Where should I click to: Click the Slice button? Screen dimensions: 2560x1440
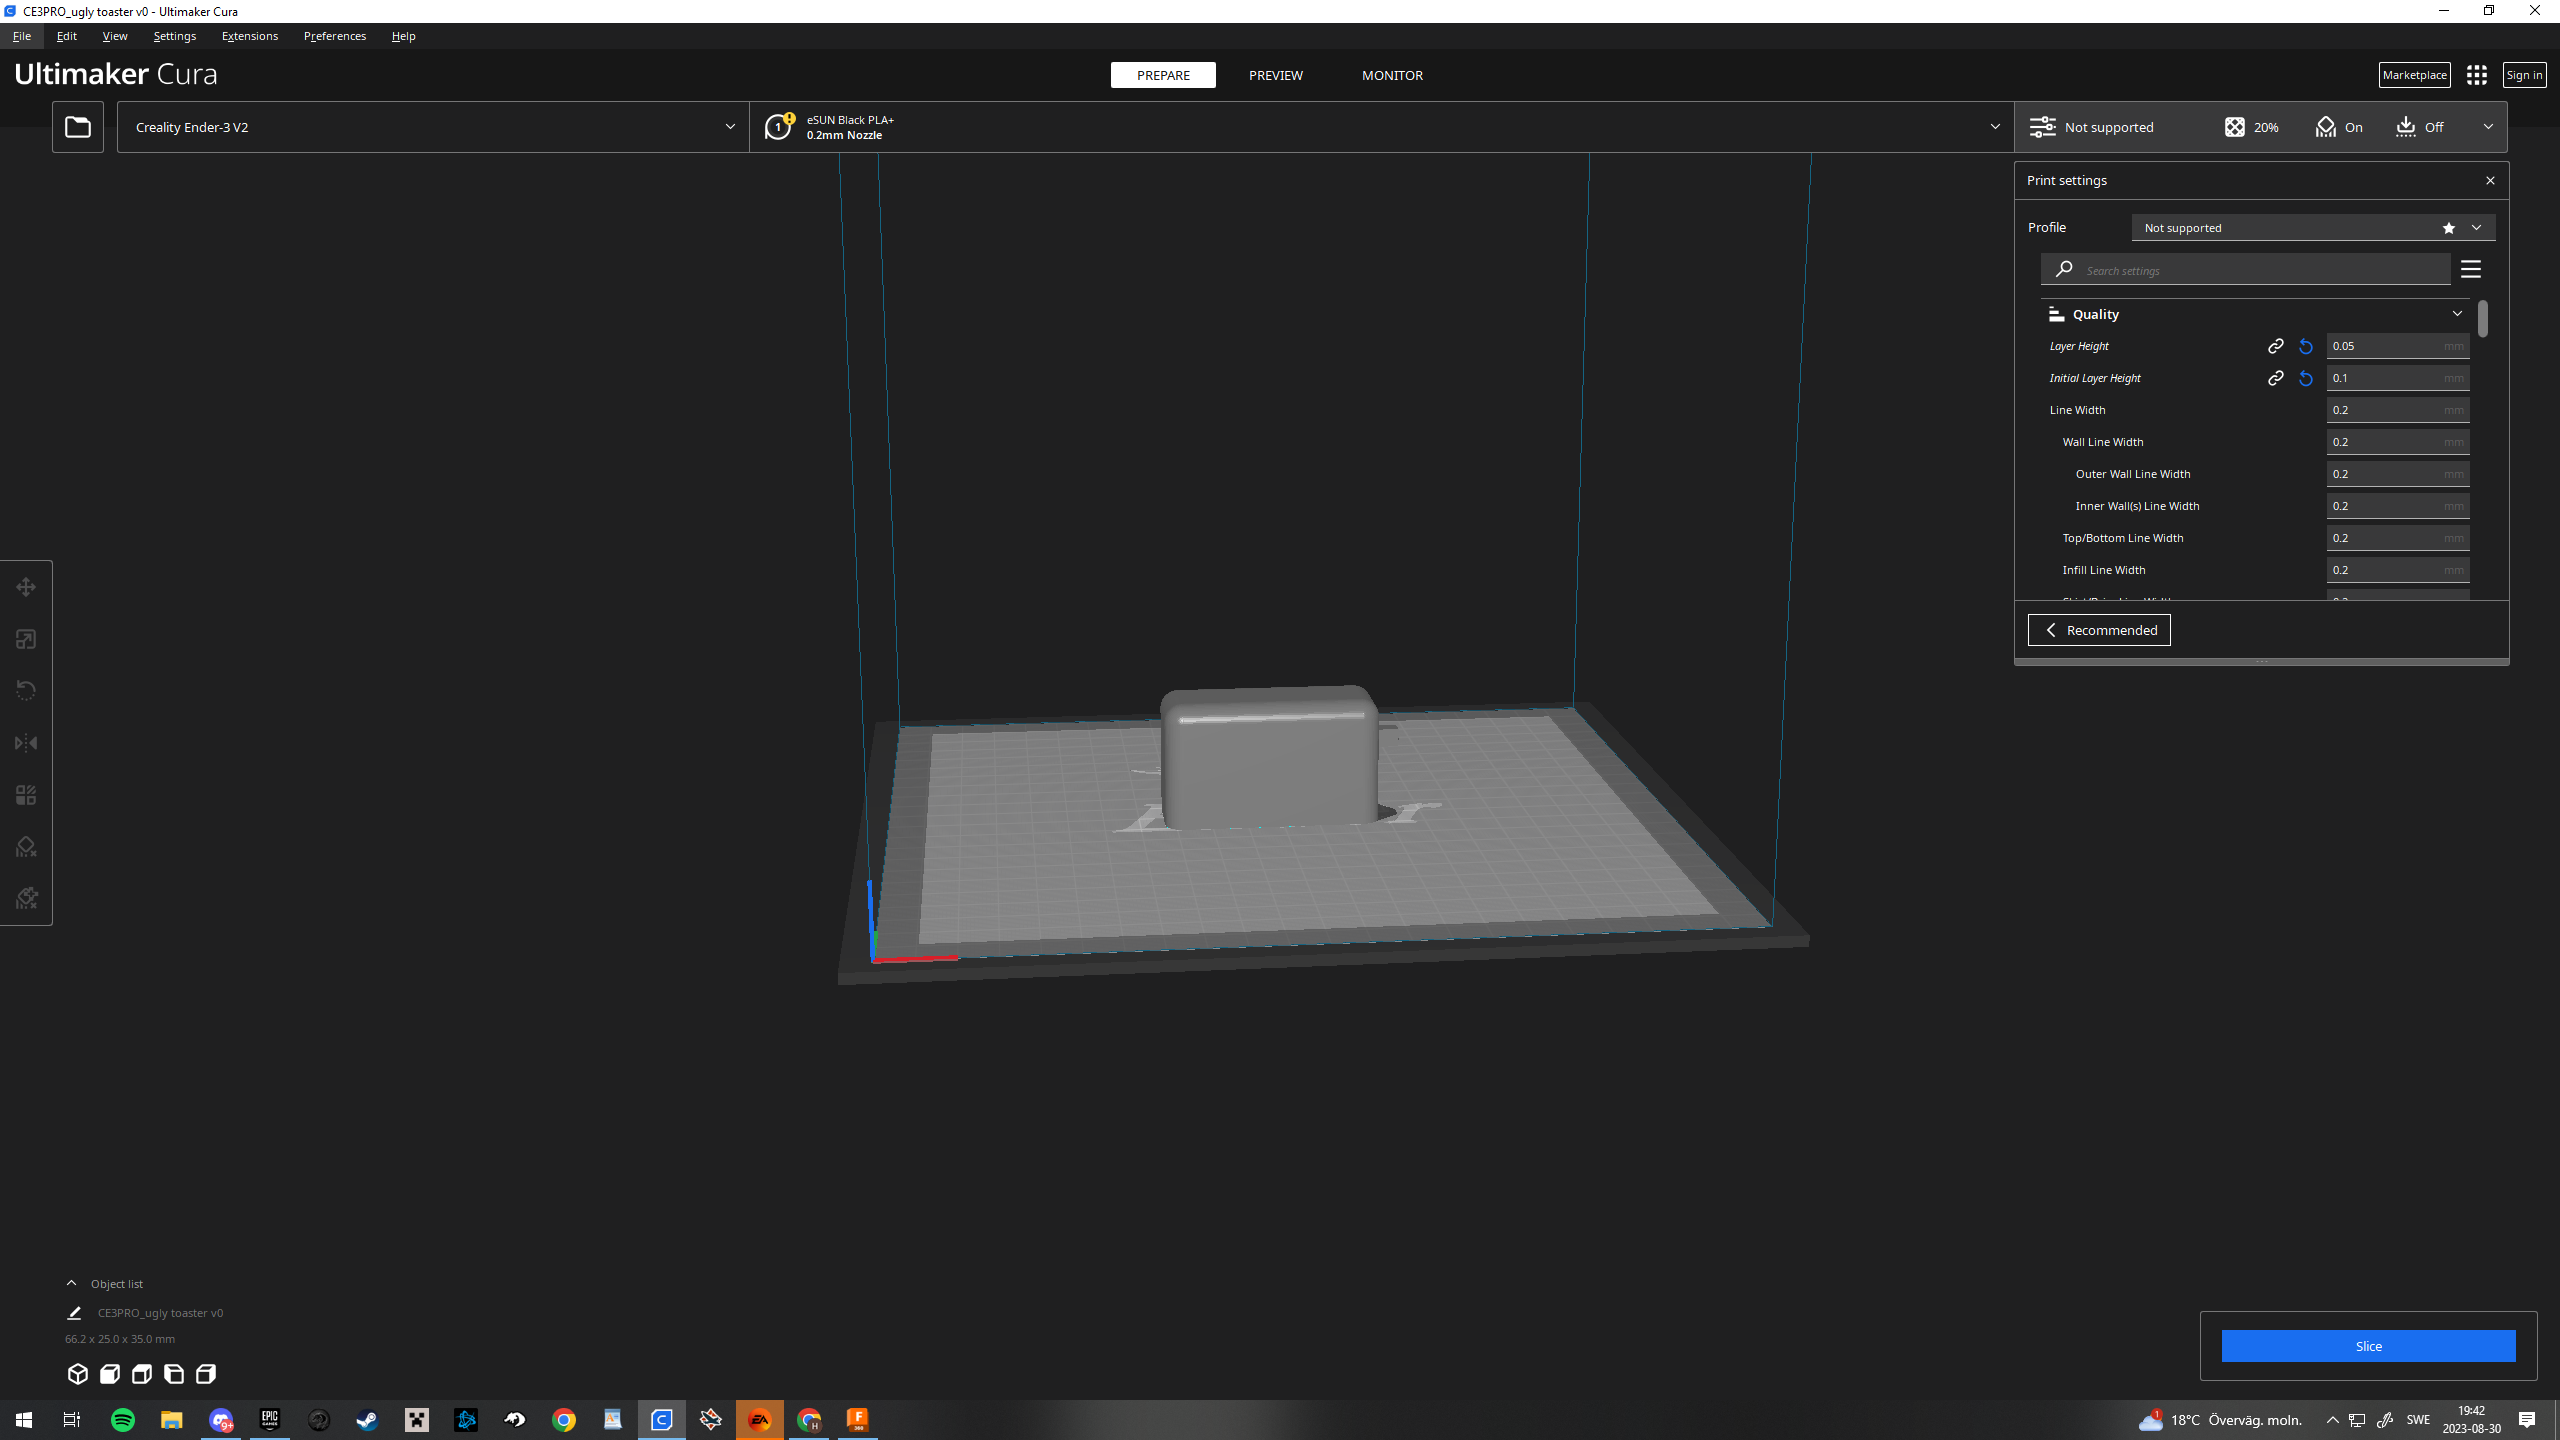[x=2368, y=1346]
